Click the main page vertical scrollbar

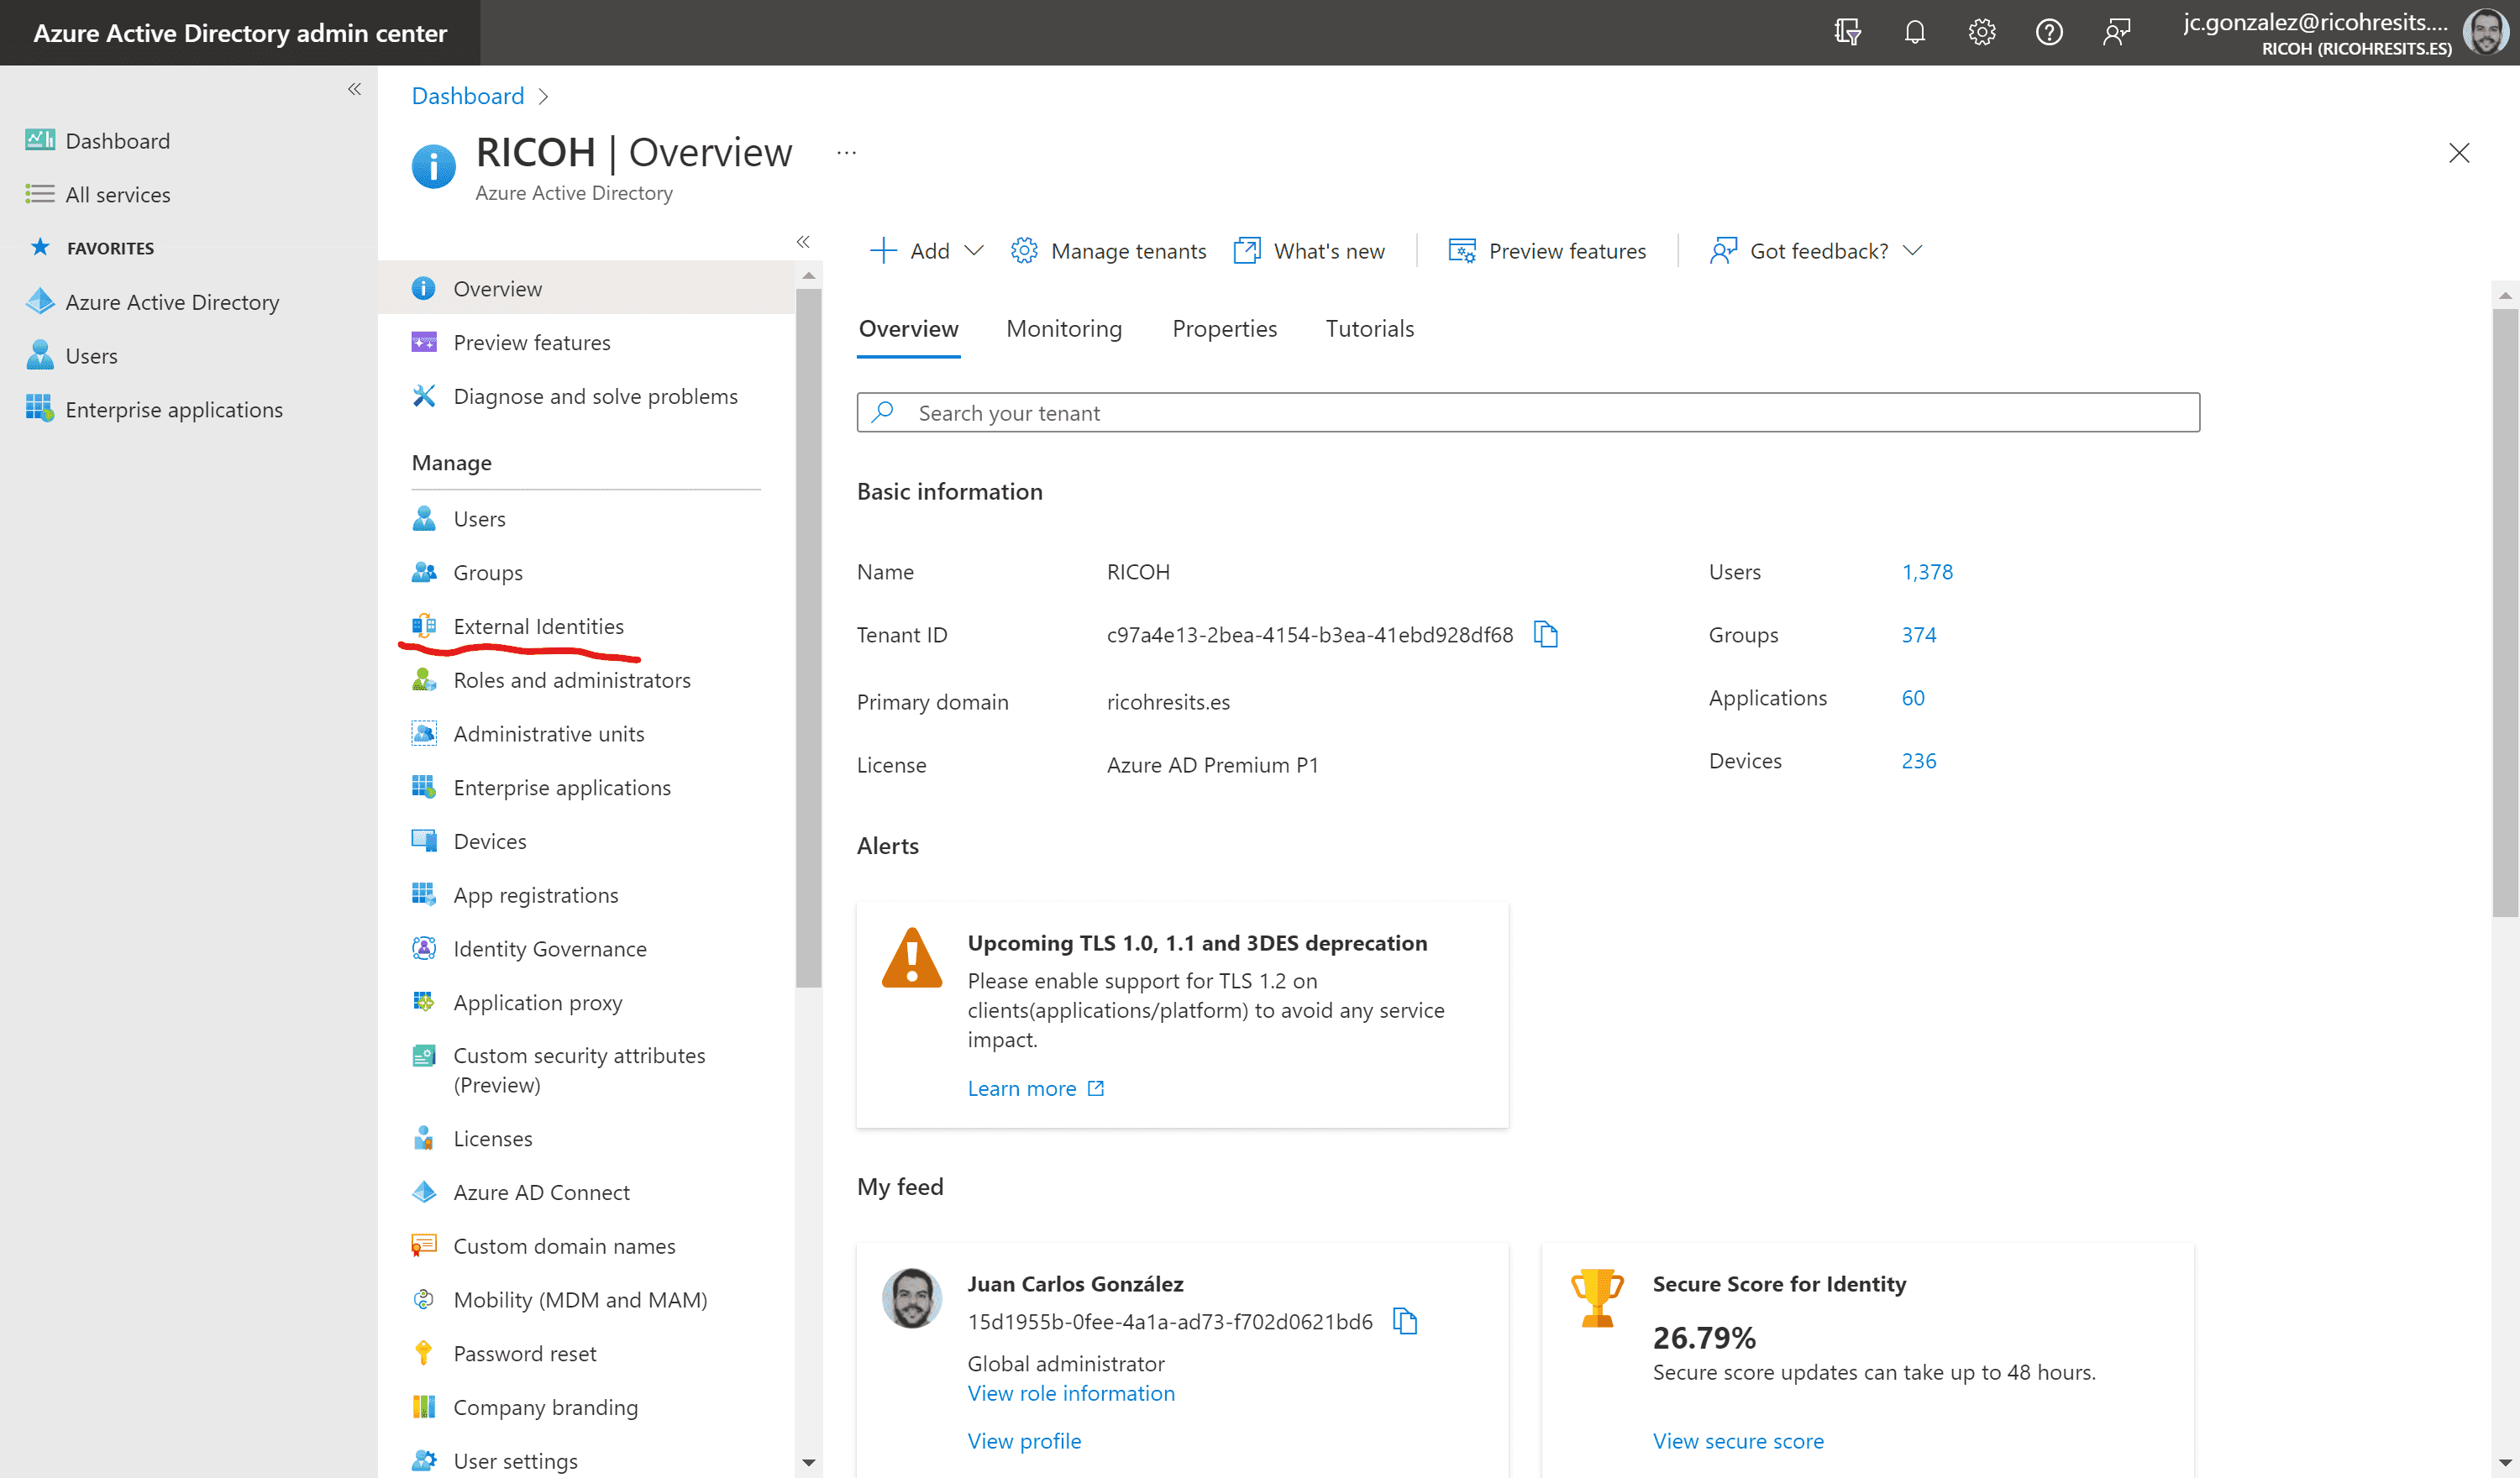coord(2504,612)
